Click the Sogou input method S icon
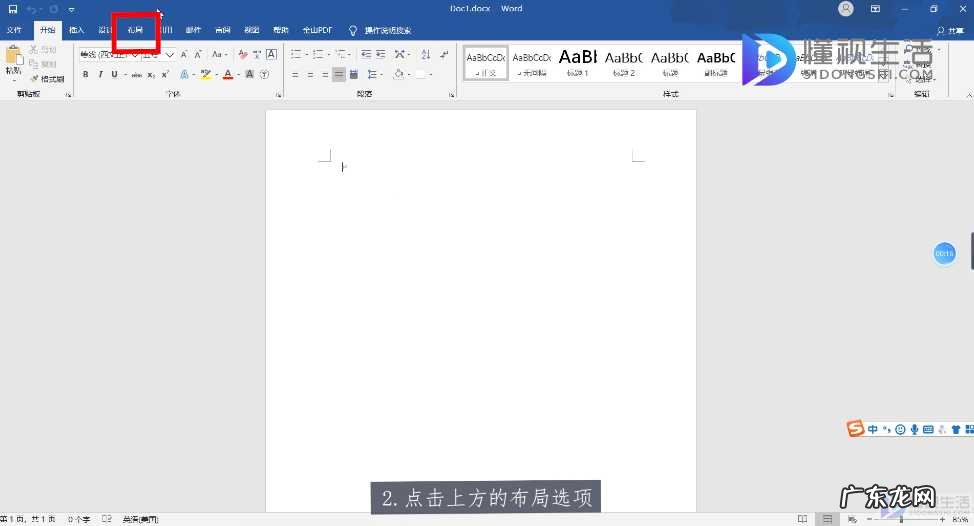This screenshot has height=526, width=974. 855,428
